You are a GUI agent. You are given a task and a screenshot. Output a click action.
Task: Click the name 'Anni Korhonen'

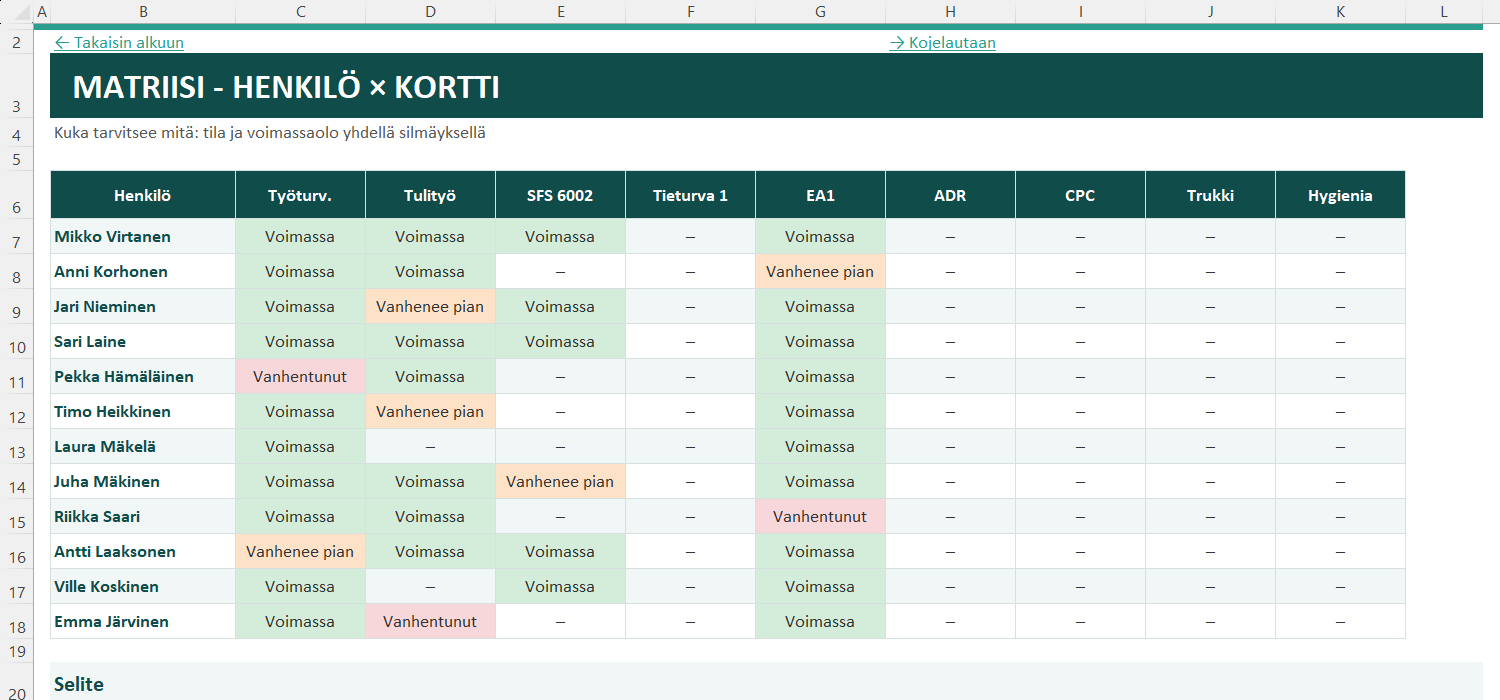click(111, 272)
